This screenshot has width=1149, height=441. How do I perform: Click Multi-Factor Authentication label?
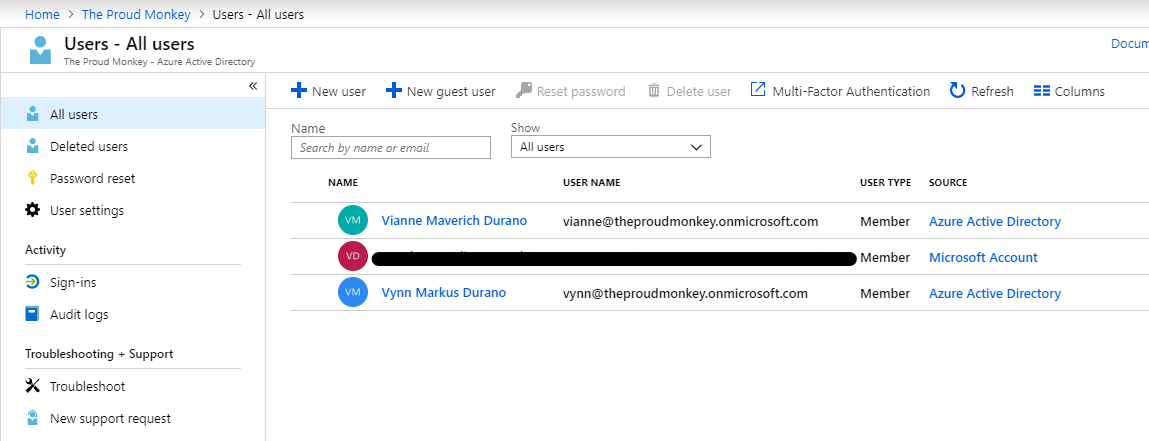pyautogui.click(x=851, y=92)
